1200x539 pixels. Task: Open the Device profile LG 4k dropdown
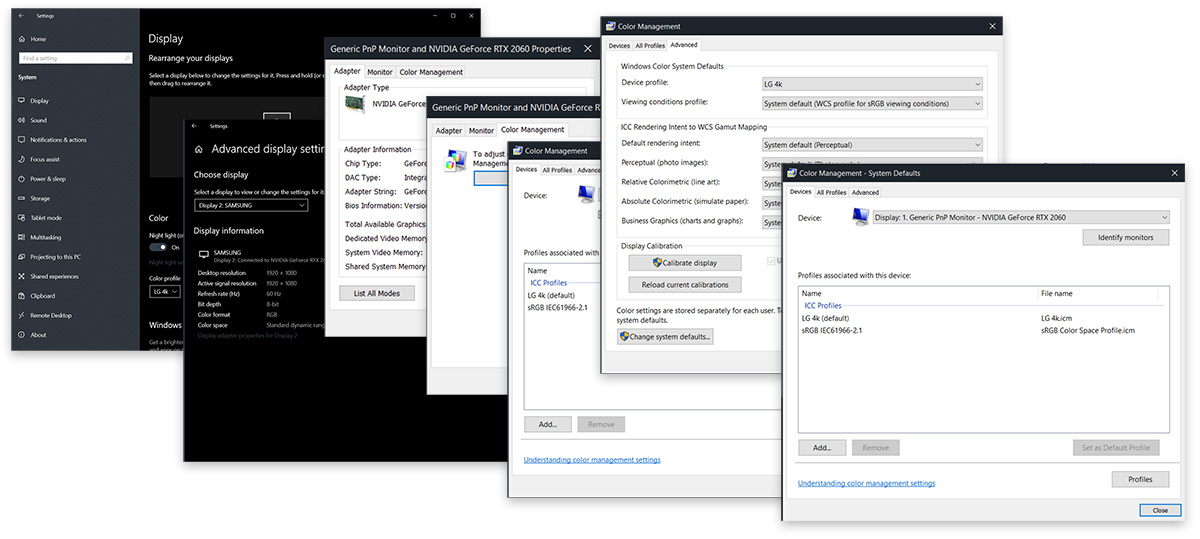point(872,83)
